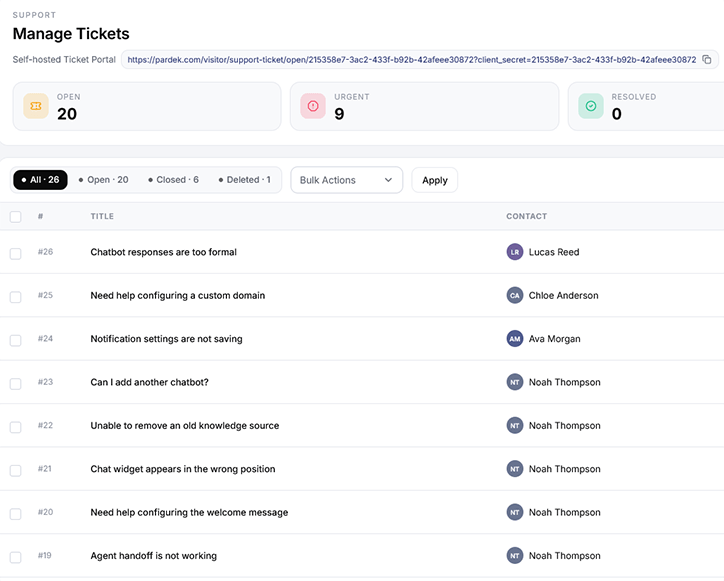Click Noah Thompson on ticket #23 row

click(565, 382)
